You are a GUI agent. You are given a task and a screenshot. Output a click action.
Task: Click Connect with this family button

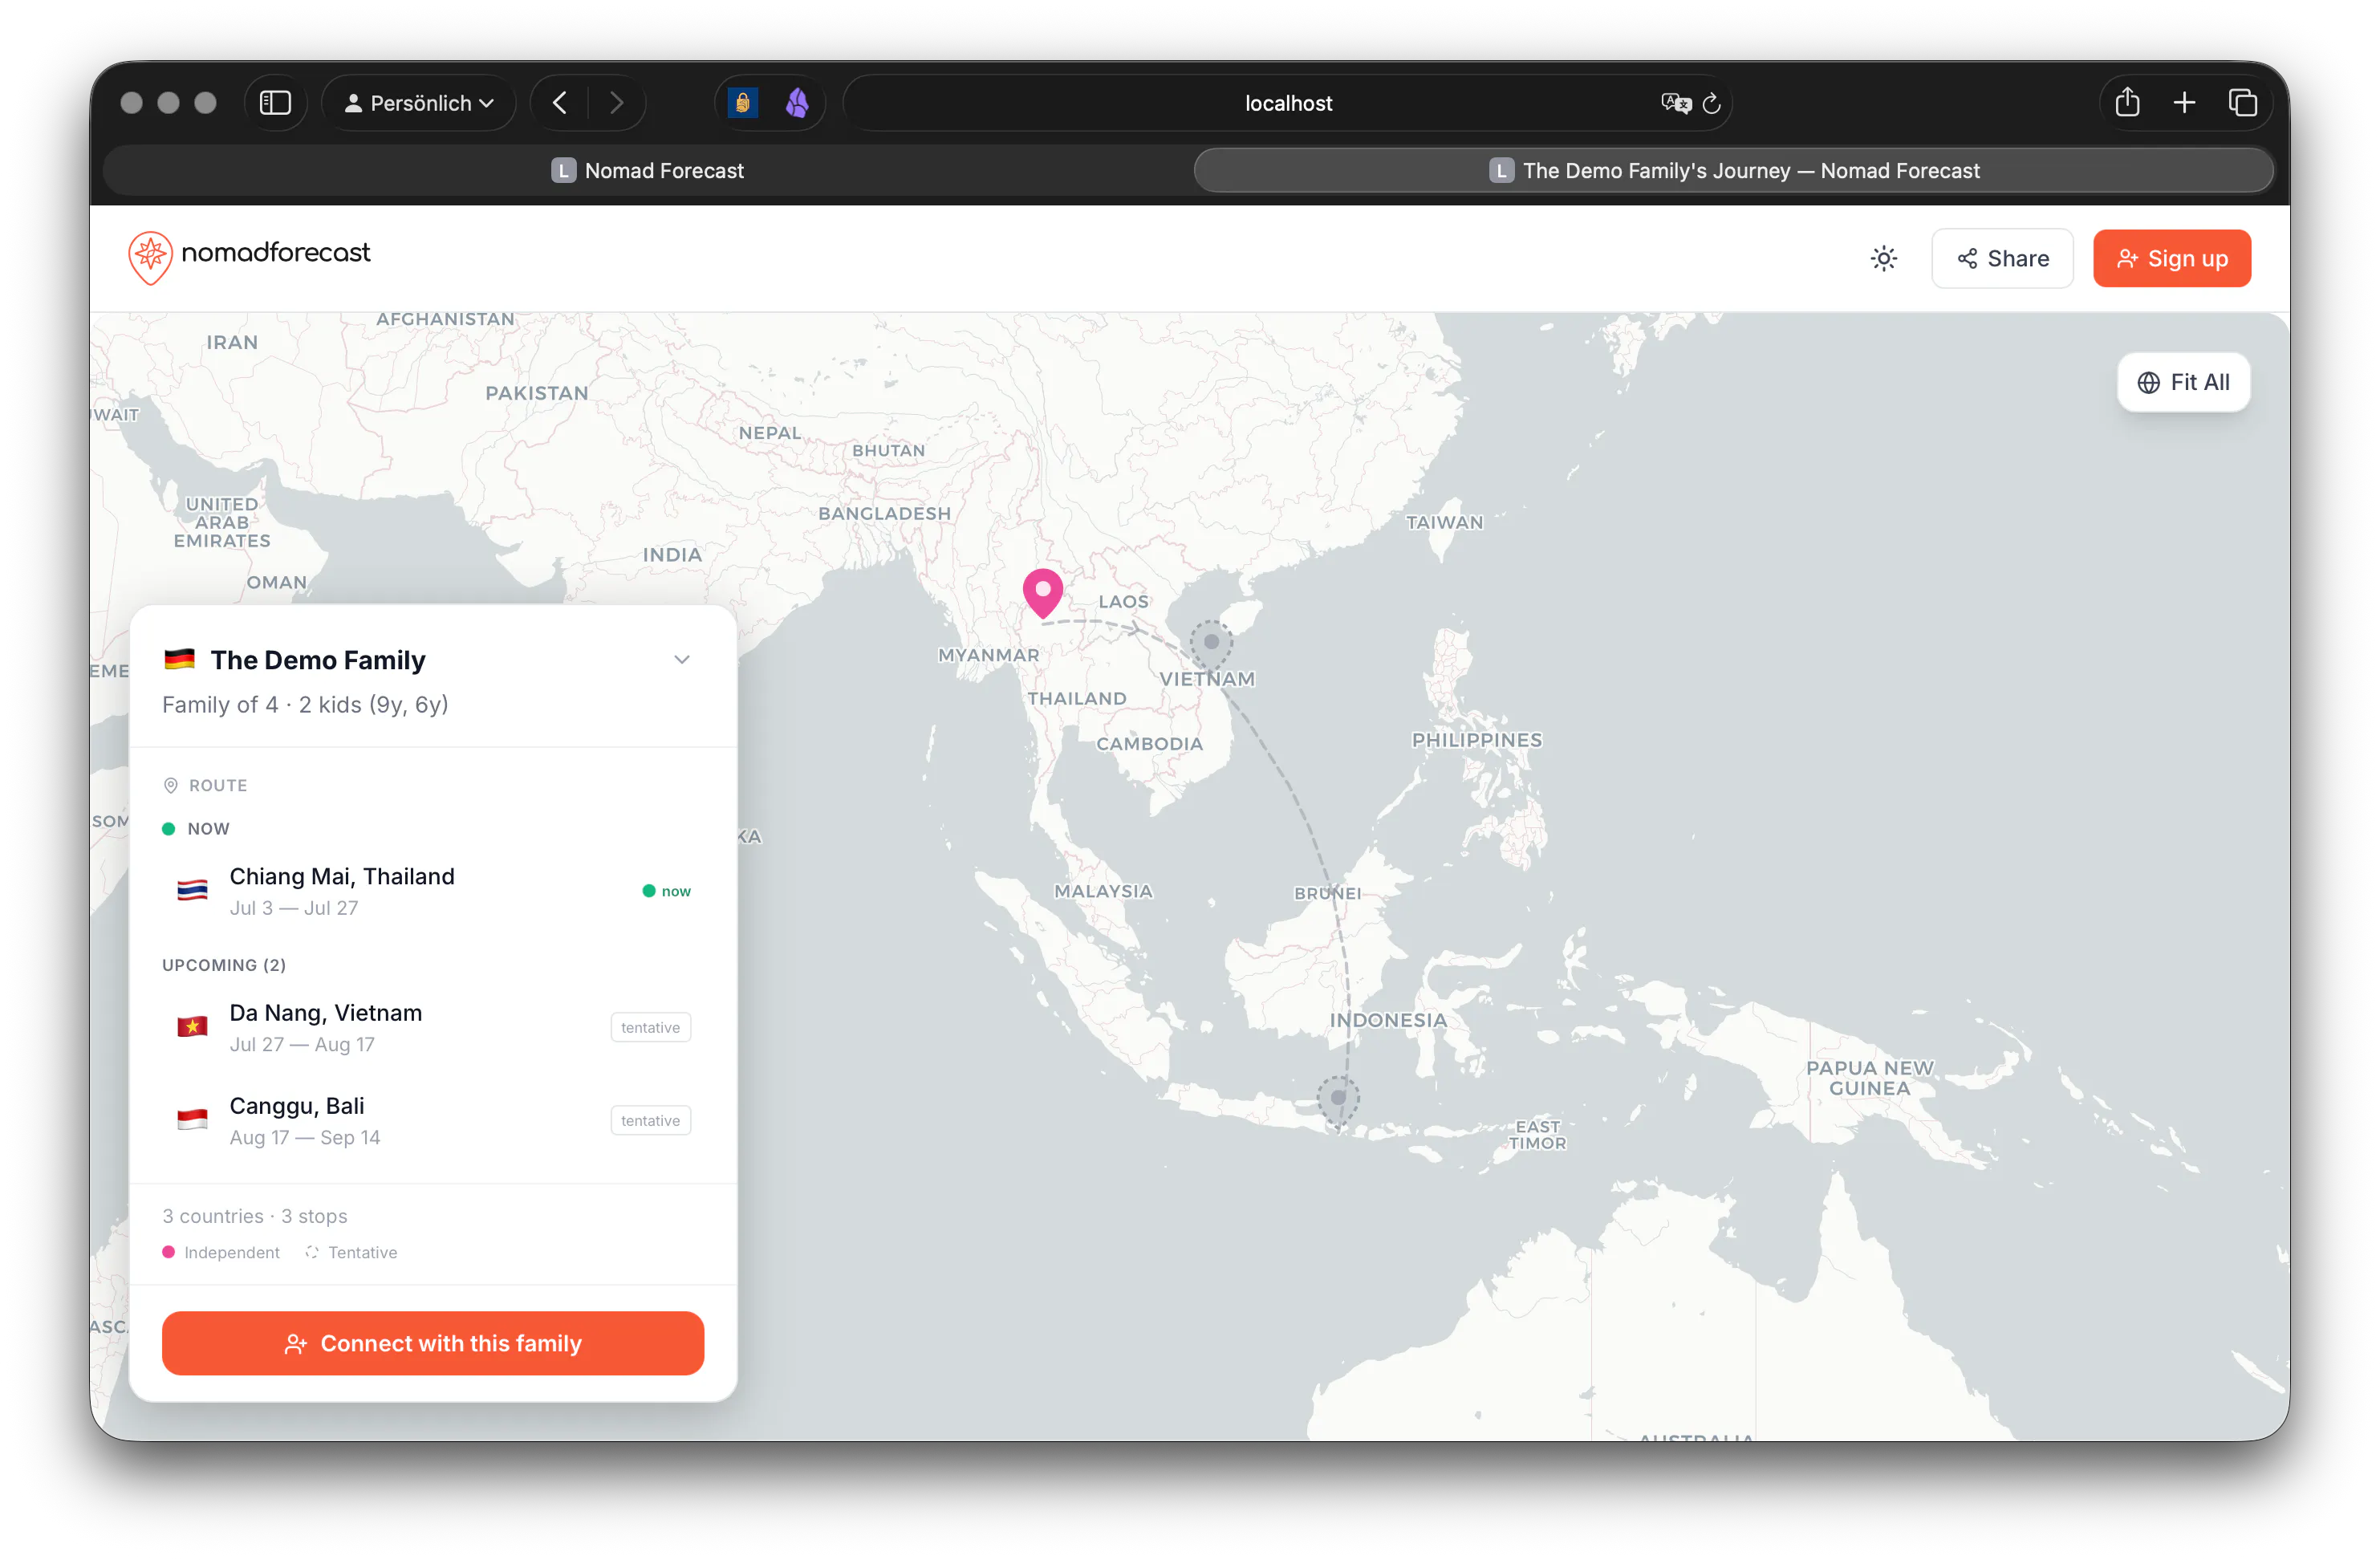[x=433, y=1343]
